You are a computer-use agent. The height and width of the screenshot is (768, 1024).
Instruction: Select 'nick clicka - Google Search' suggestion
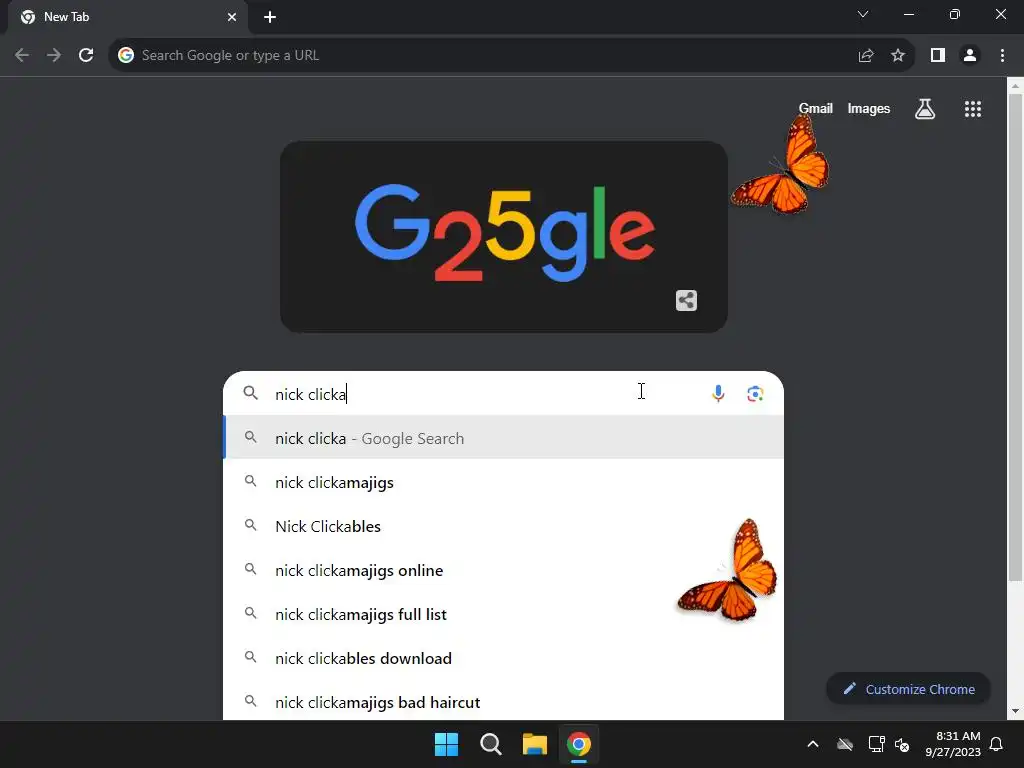pyautogui.click(x=503, y=438)
